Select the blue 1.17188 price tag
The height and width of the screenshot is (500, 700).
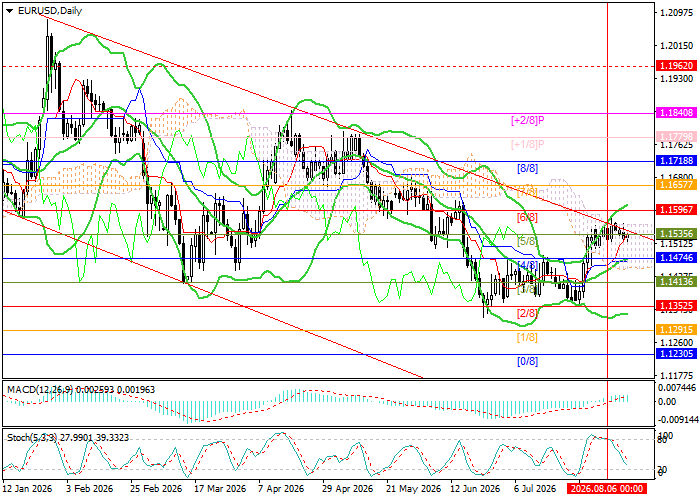(676, 161)
